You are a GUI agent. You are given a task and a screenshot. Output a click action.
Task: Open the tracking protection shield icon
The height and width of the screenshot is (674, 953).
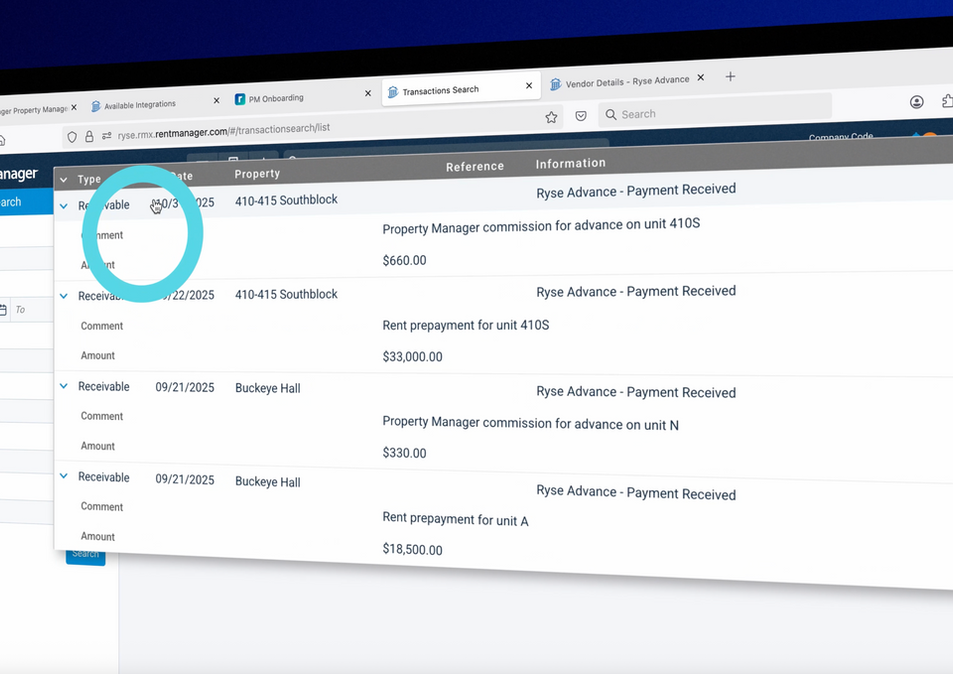coord(70,135)
